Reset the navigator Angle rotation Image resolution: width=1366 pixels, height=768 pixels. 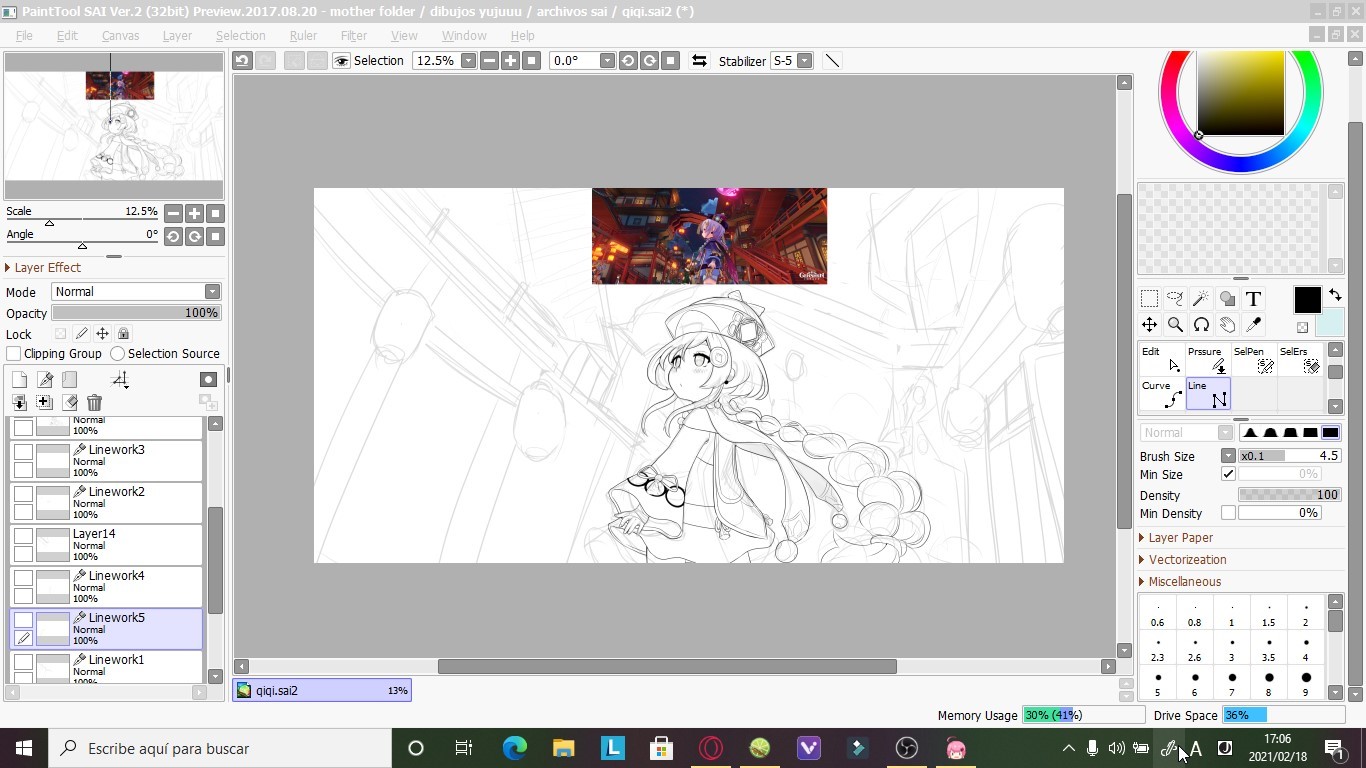coord(215,237)
